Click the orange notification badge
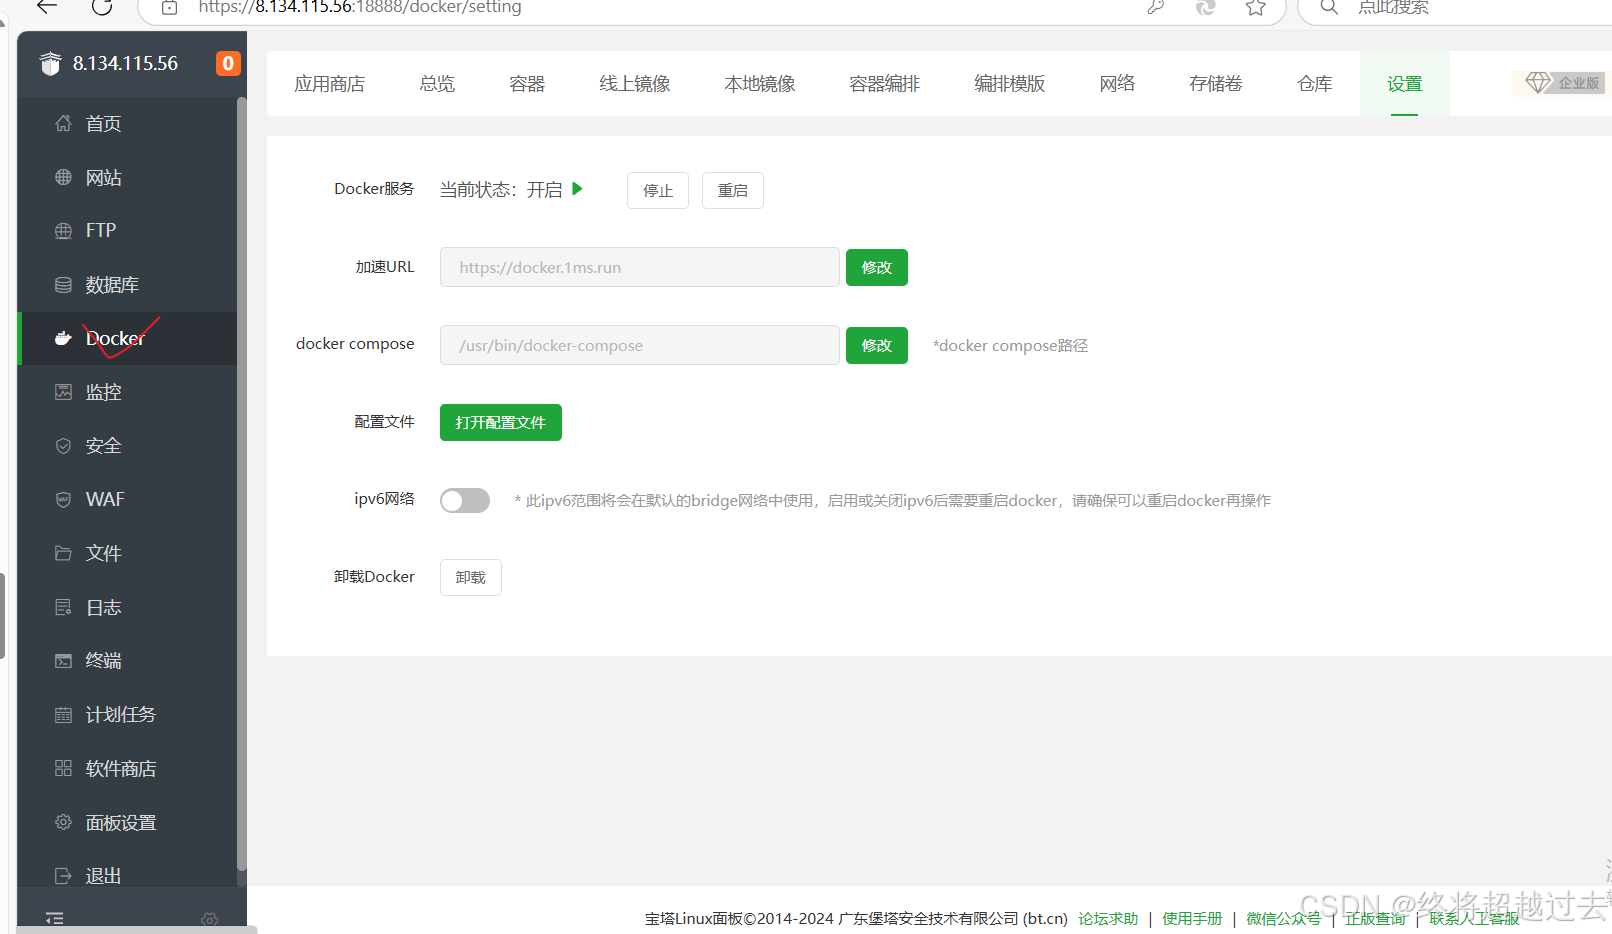This screenshot has height=934, width=1612. pyautogui.click(x=228, y=63)
